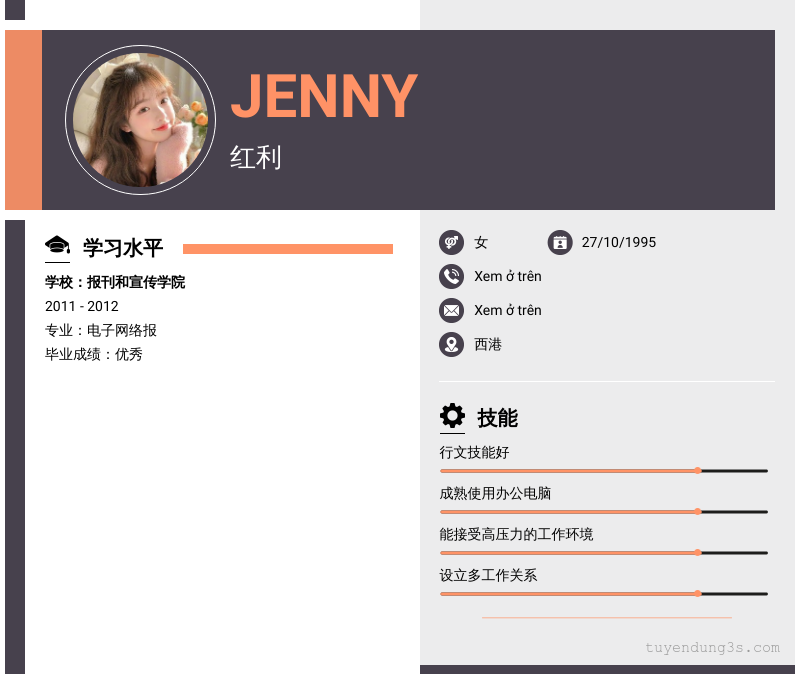Click the email envelope icon
This screenshot has height=674, width=800.
click(x=451, y=310)
